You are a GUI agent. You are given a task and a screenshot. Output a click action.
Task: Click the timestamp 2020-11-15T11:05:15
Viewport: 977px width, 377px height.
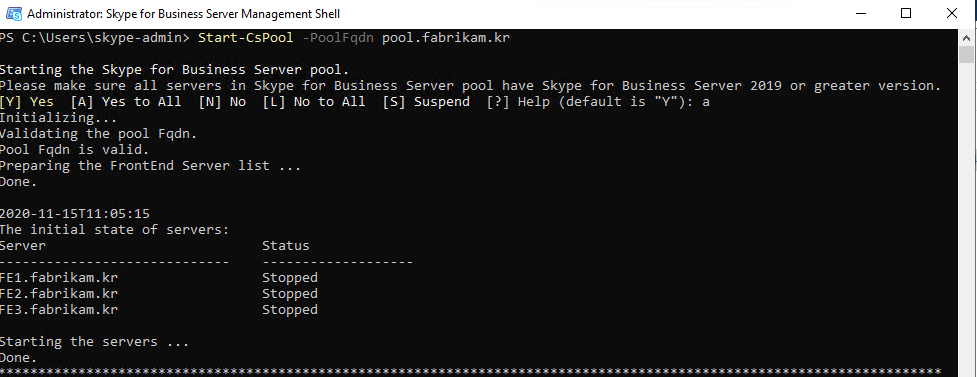coord(75,214)
